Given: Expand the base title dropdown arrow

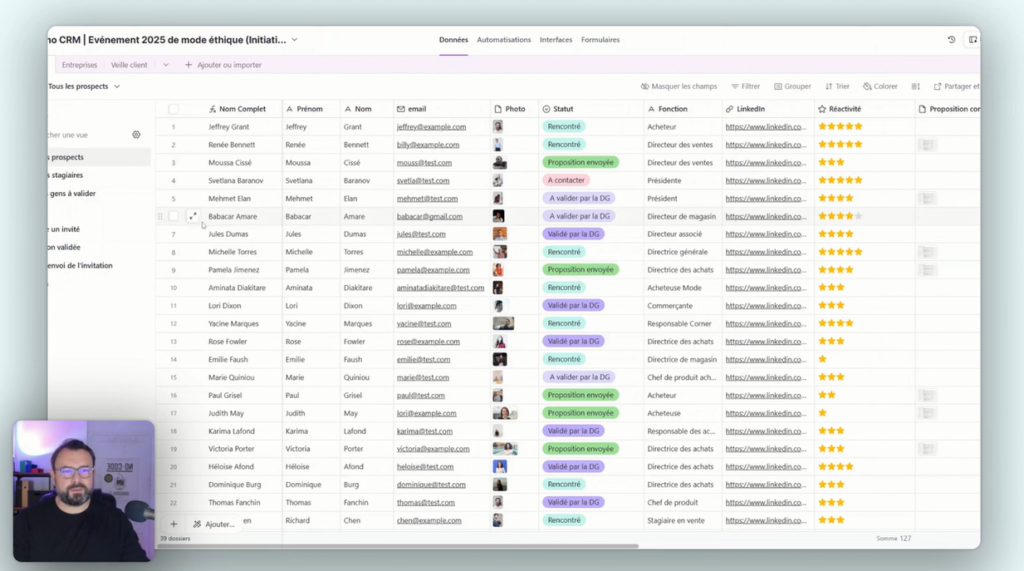Looking at the screenshot, I should (295, 40).
